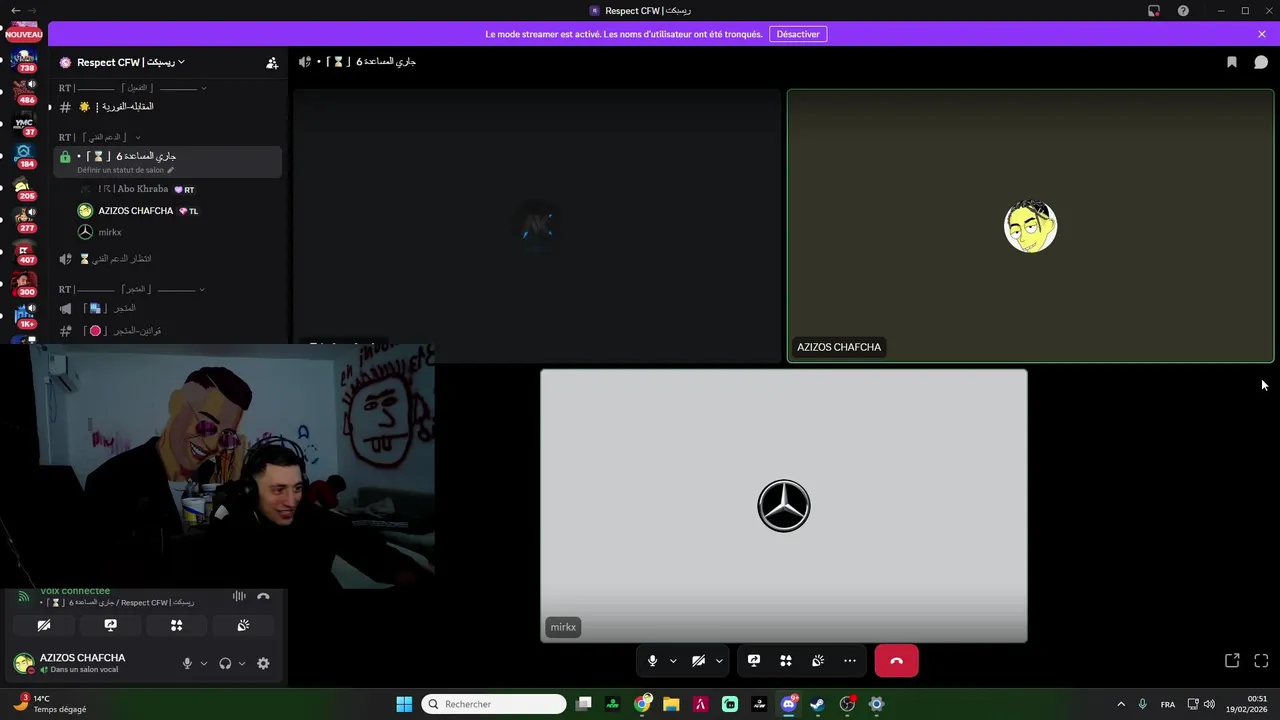Open the server with 407 badge
Screen dimensions: 1280x720
point(24,251)
